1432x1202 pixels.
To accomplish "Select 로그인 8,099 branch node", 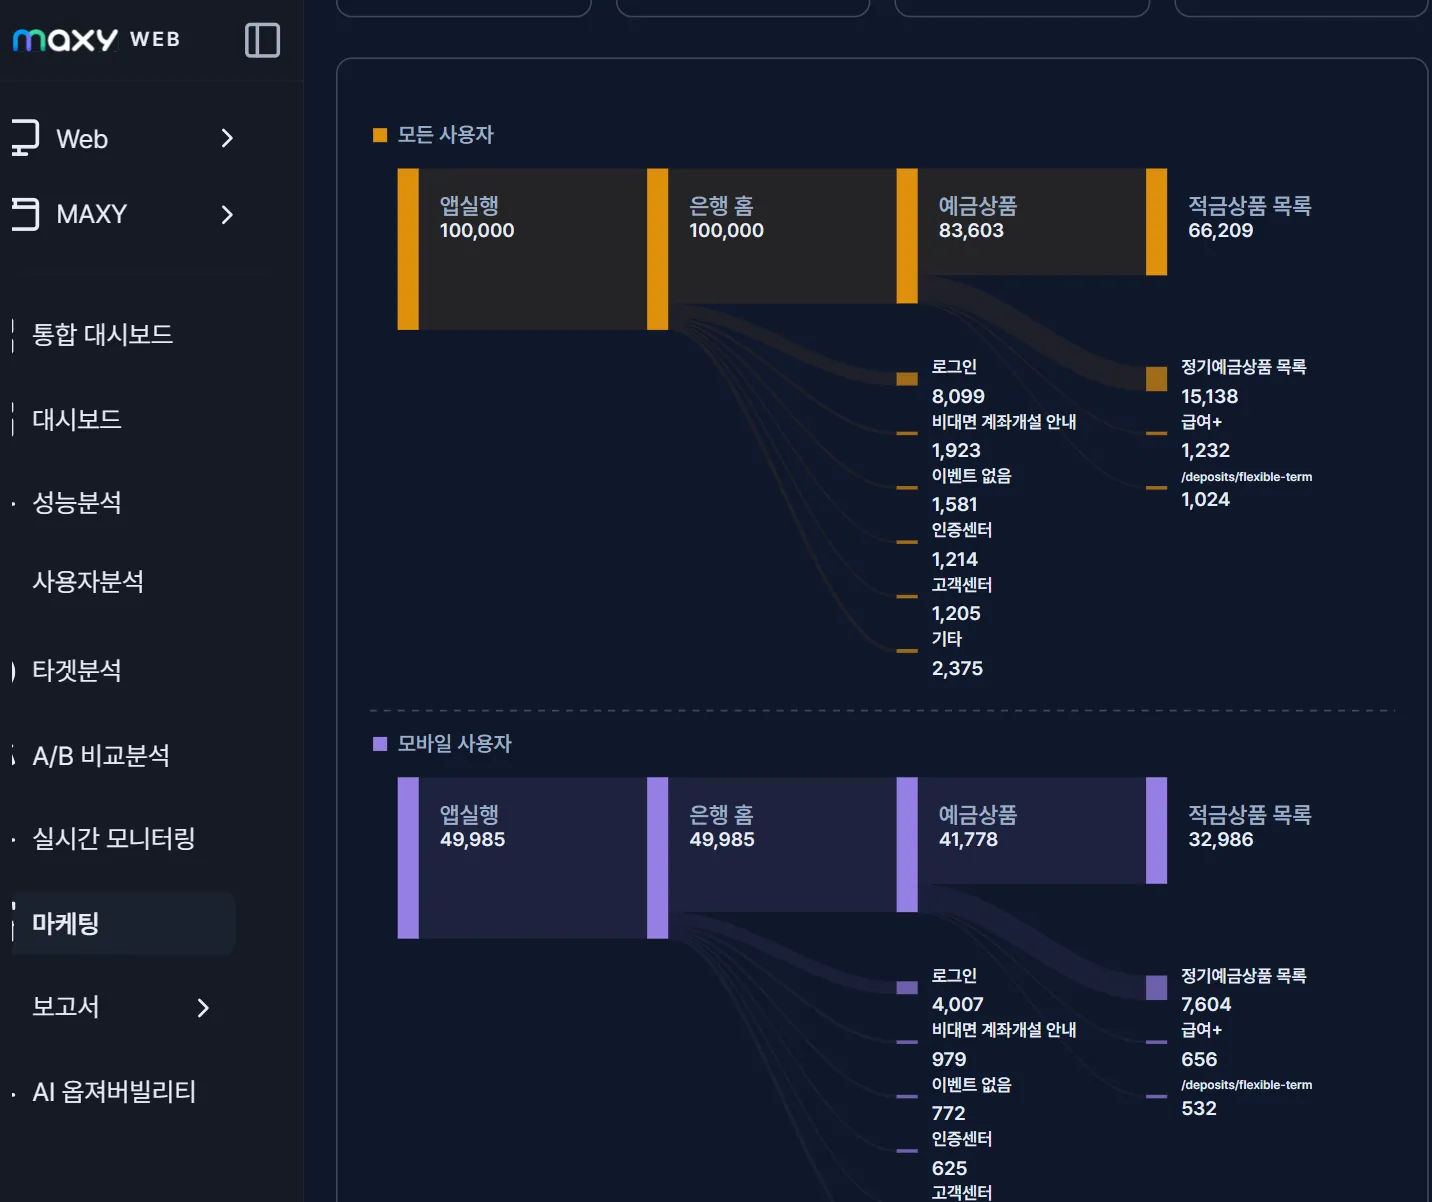I will (x=907, y=379).
